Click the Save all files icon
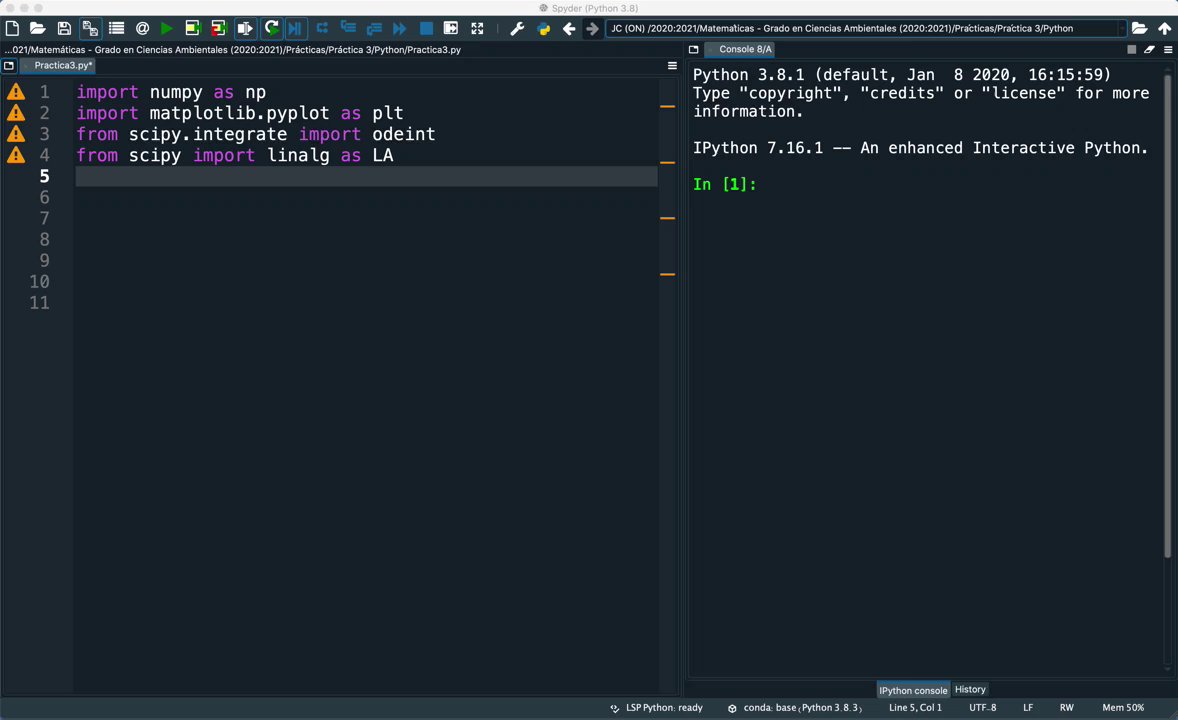 pyautogui.click(x=90, y=29)
